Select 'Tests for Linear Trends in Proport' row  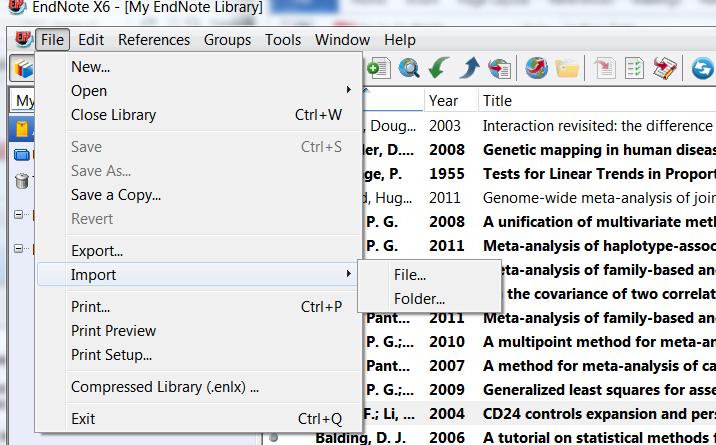pyautogui.click(x=599, y=173)
